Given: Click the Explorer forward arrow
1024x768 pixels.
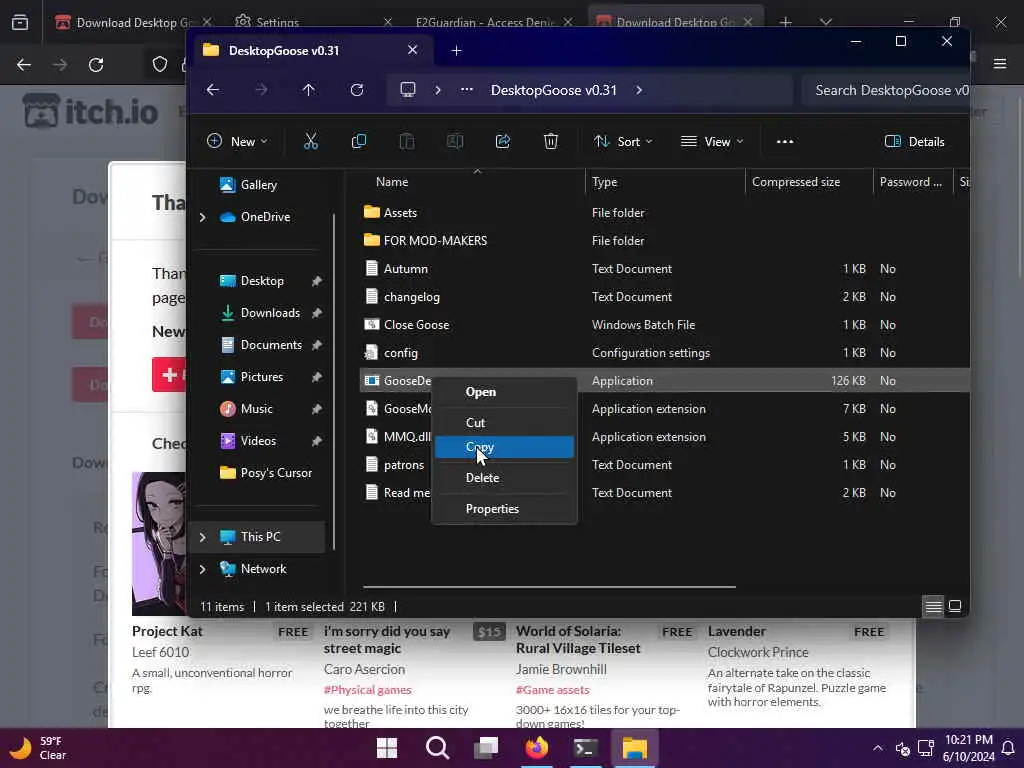Looking at the screenshot, I should 261,89.
